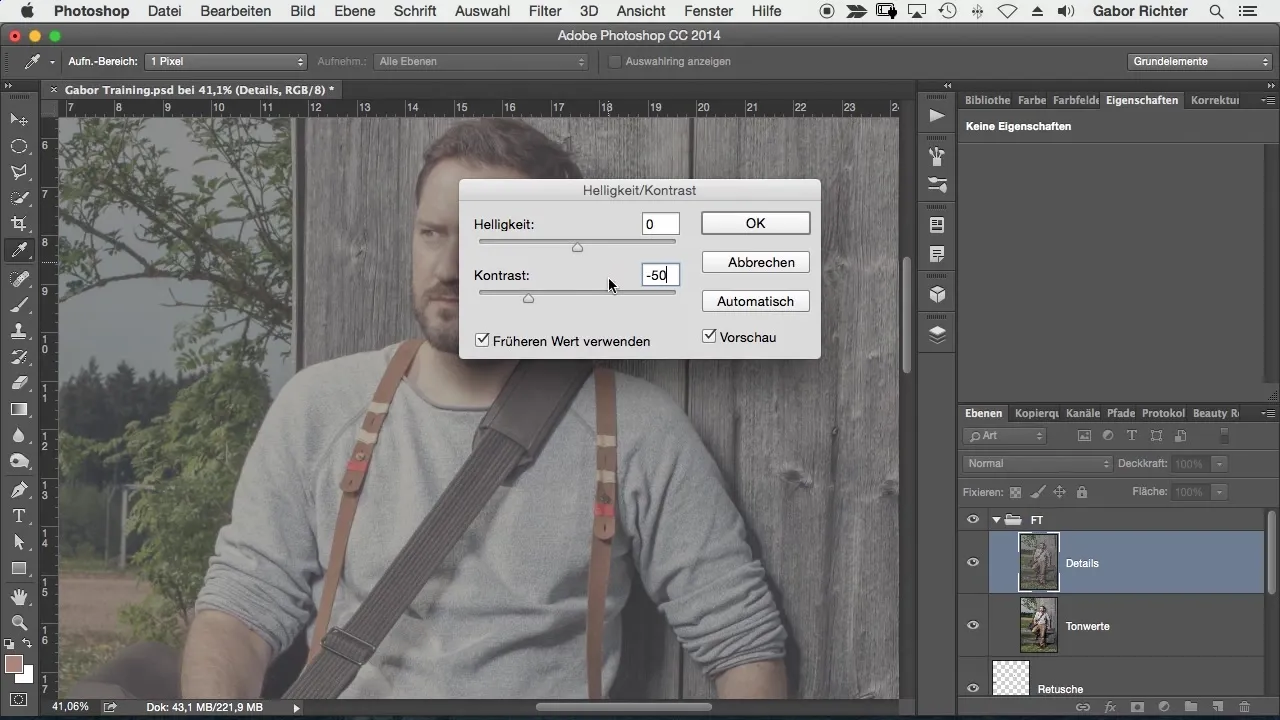Toggle the Vorschau checkbox
The height and width of the screenshot is (720, 1280).
pyautogui.click(x=709, y=337)
